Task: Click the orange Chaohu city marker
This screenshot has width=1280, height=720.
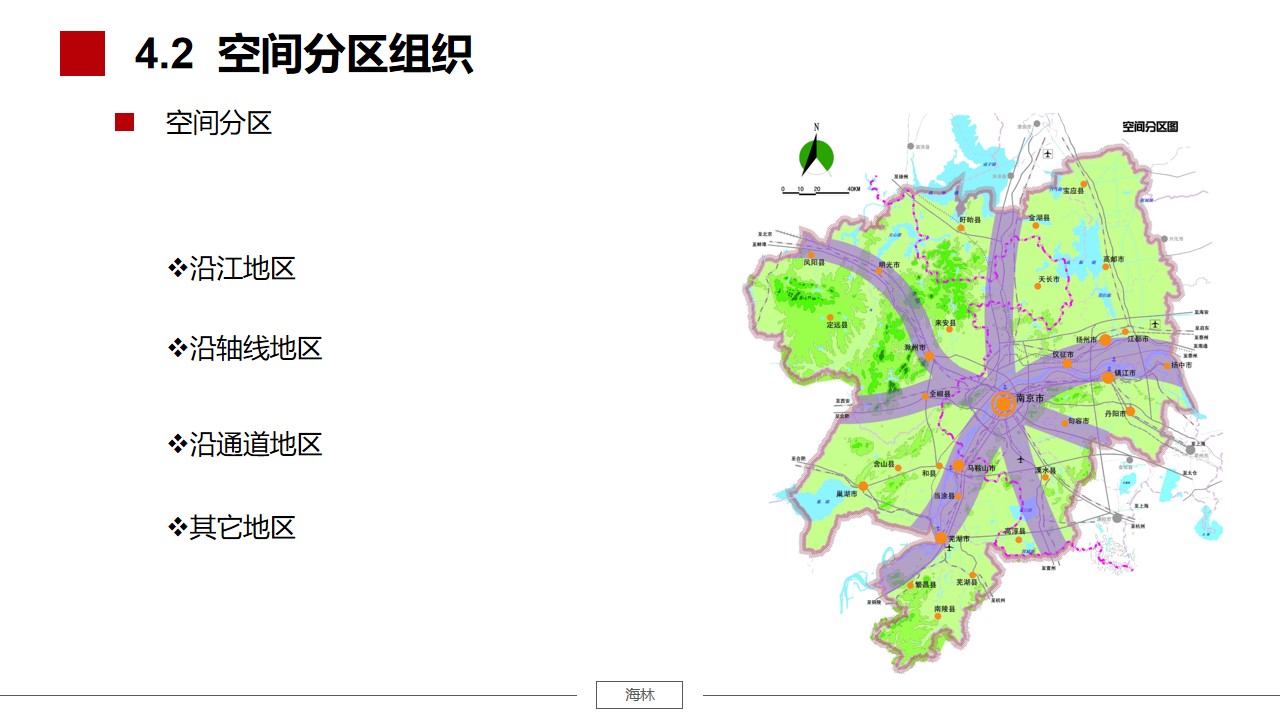Action: tap(863, 486)
